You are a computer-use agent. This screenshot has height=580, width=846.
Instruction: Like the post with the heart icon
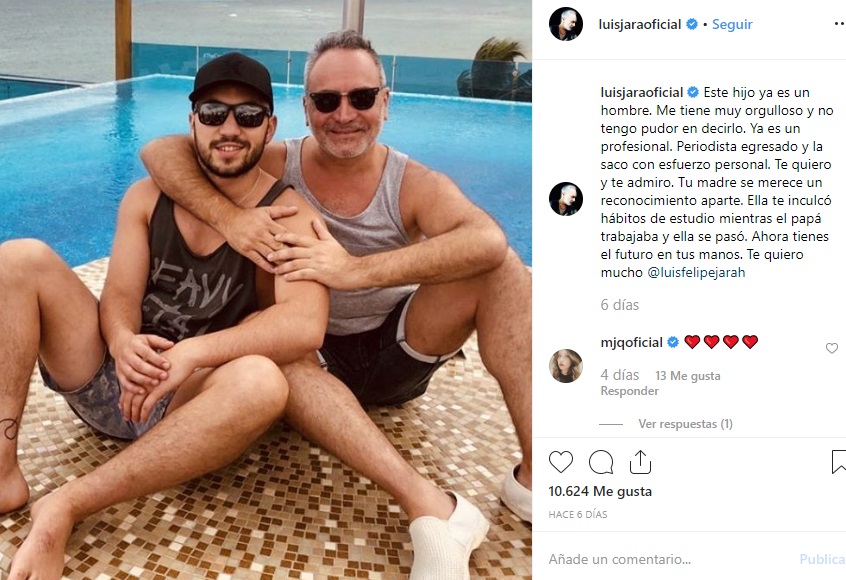coord(561,462)
